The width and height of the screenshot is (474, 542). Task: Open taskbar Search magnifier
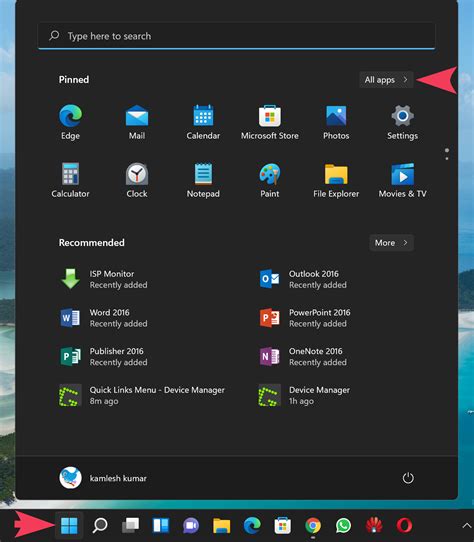tap(100, 526)
